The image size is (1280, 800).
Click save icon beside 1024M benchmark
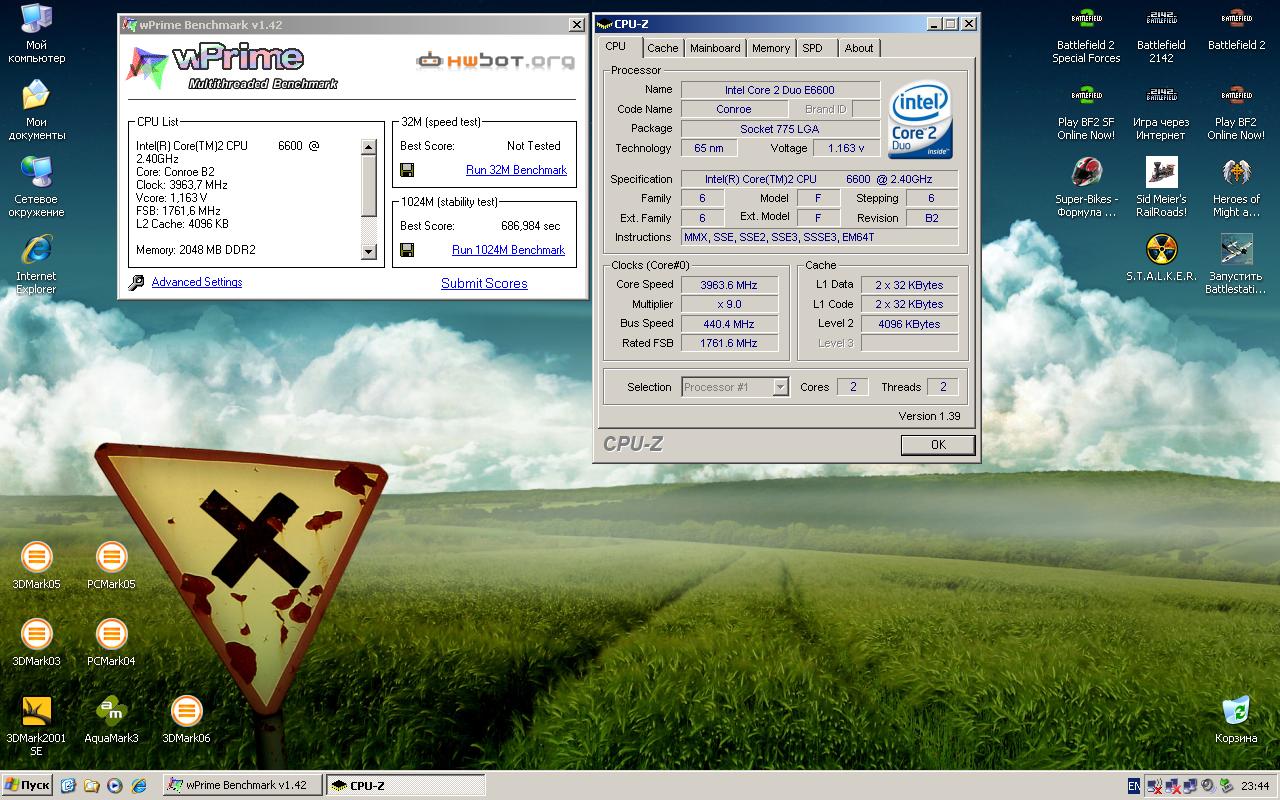click(407, 250)
